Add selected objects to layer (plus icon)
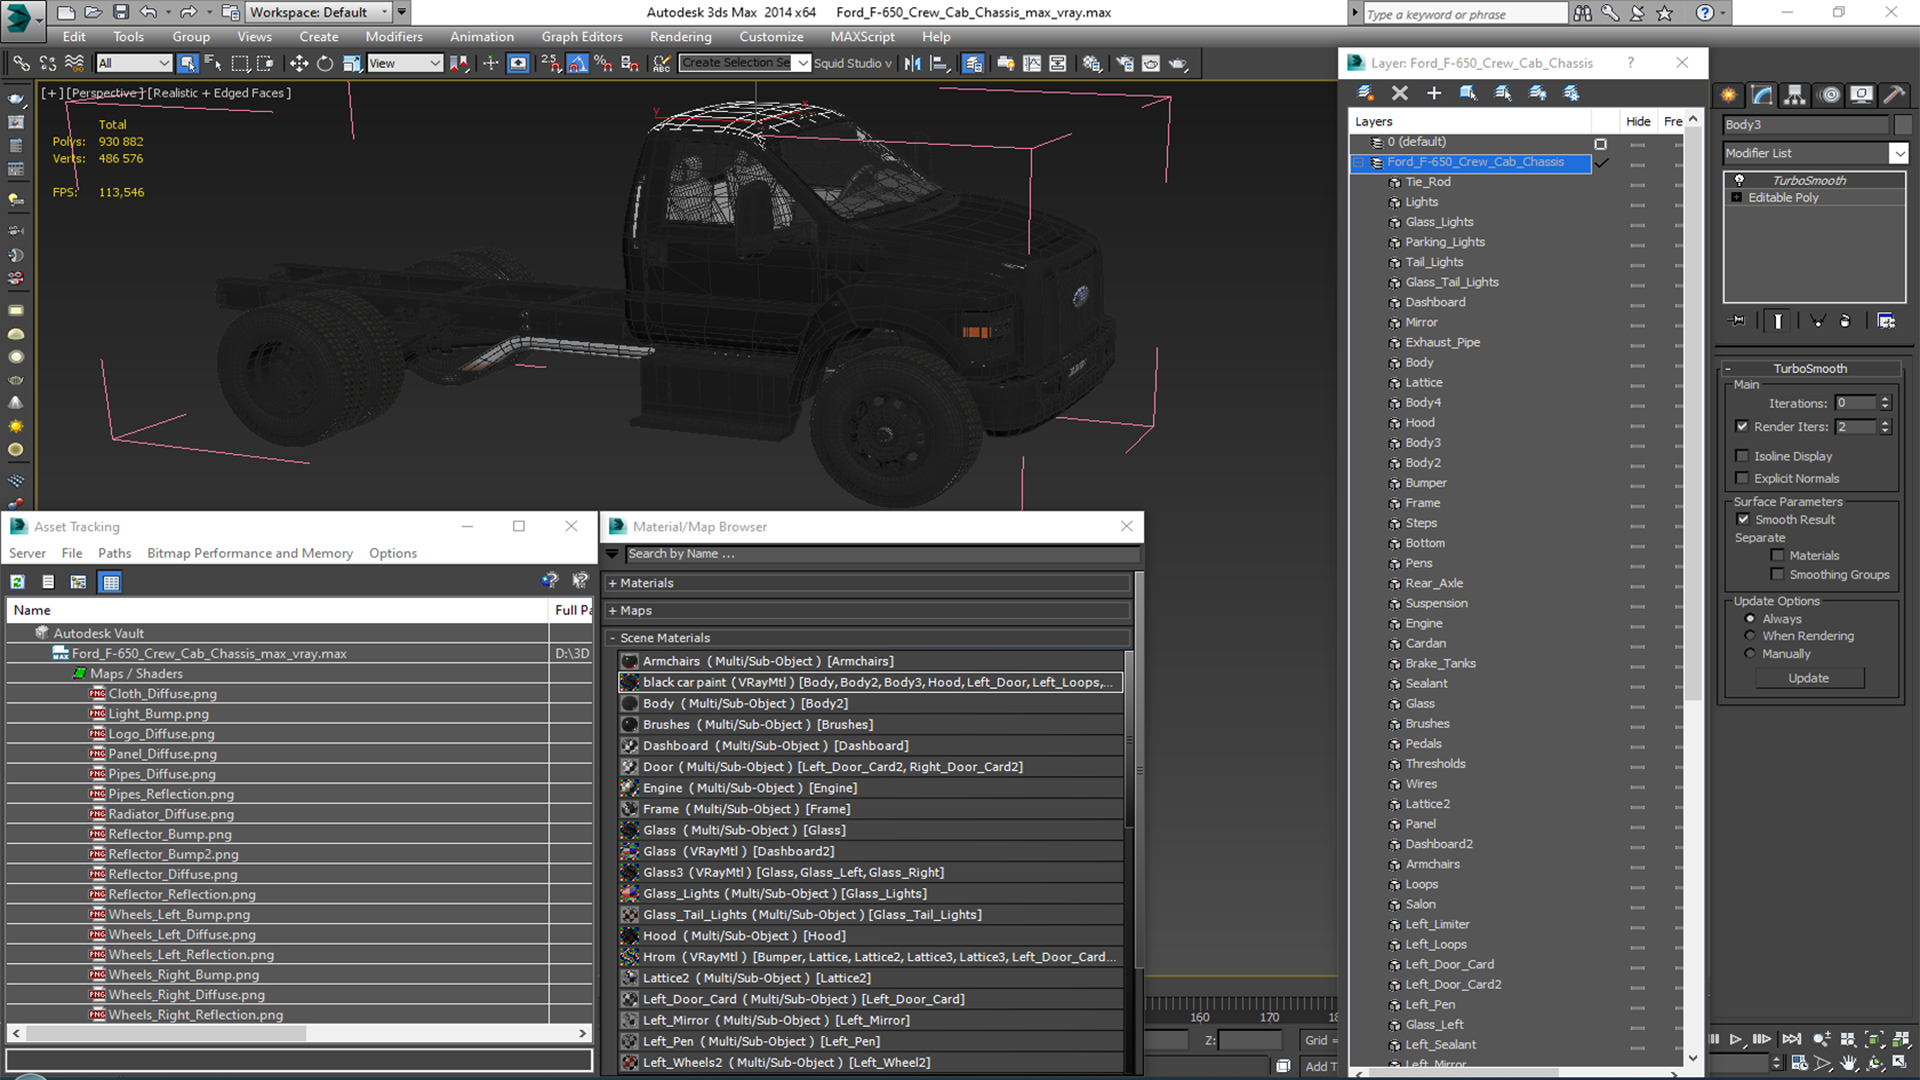Viewport: 1920px width, 1080px height. pyautogui.click(x=1433, y=93)
